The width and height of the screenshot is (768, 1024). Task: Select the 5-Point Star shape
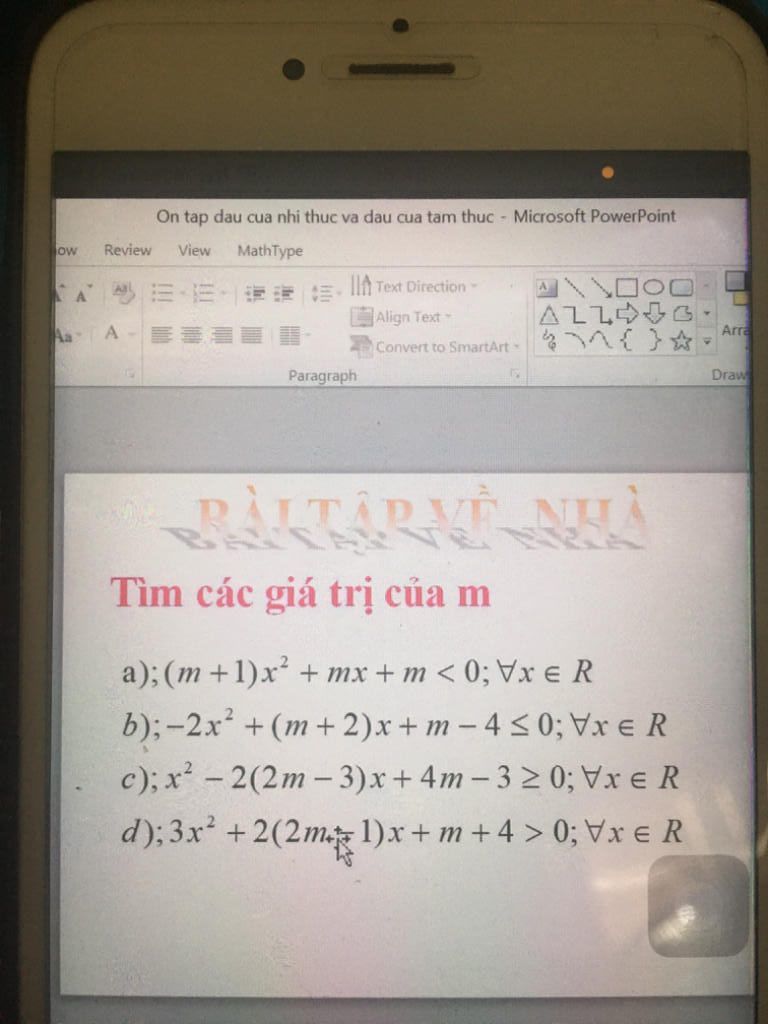click(680, 340)
